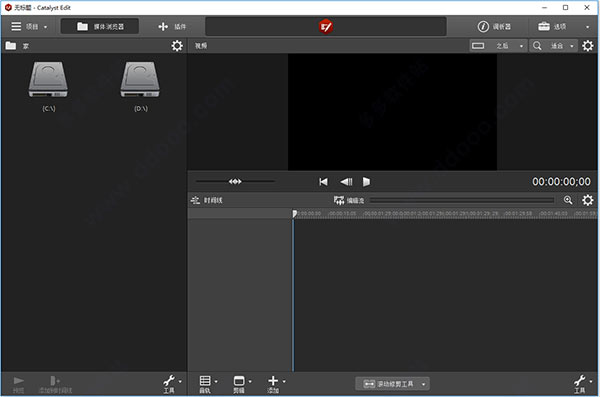Expand the 之后 preview mode dropdown
Screen dimensions: 600x397
coord(521,46)
